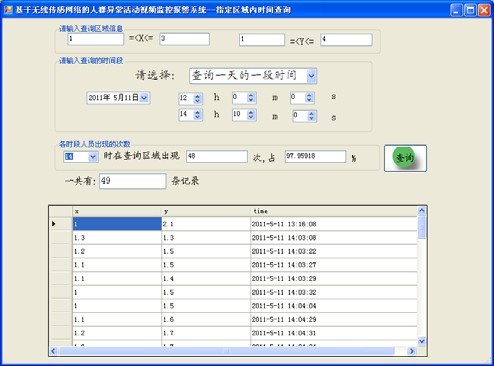
Task: Click the occurrence count field showing 48
Action: (217, 156)
